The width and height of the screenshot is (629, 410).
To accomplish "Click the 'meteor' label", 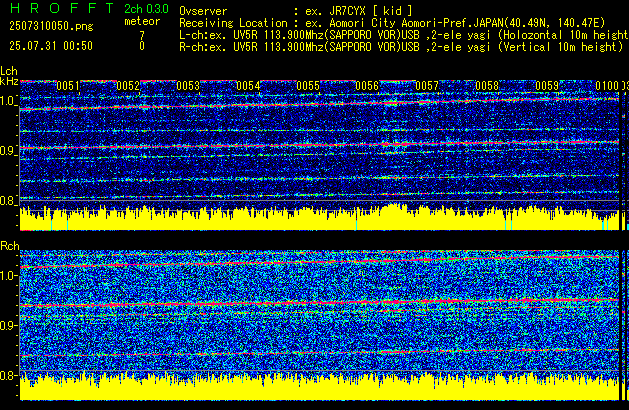I will [142, 21].
